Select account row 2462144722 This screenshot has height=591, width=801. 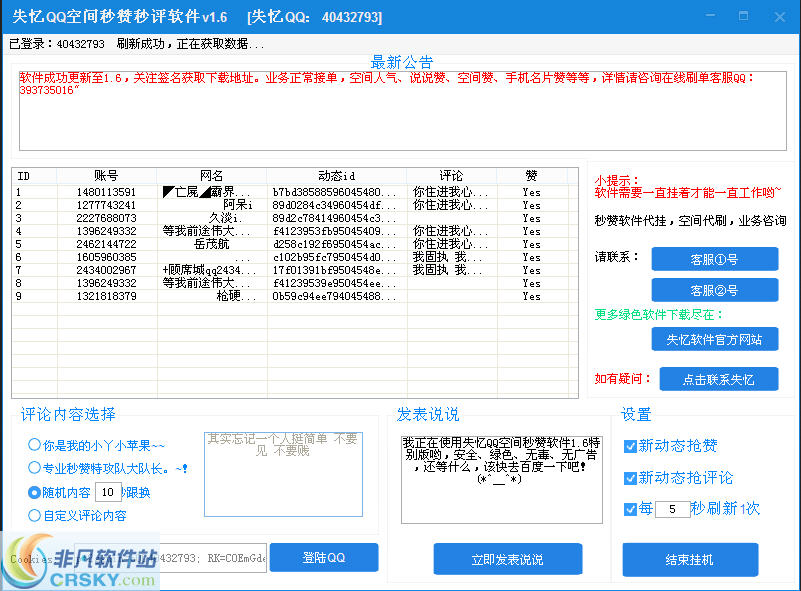click(x=294, y=244)
